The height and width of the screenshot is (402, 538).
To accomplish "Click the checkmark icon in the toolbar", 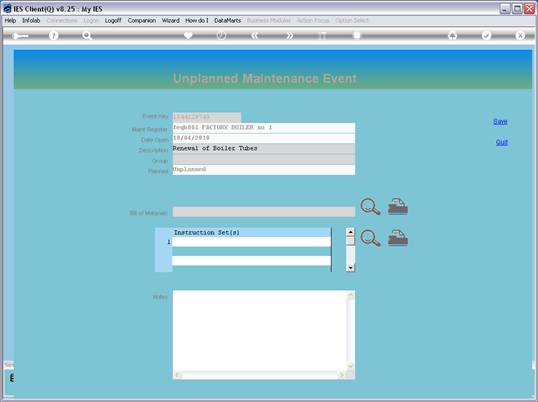I will tap(486, 35).
